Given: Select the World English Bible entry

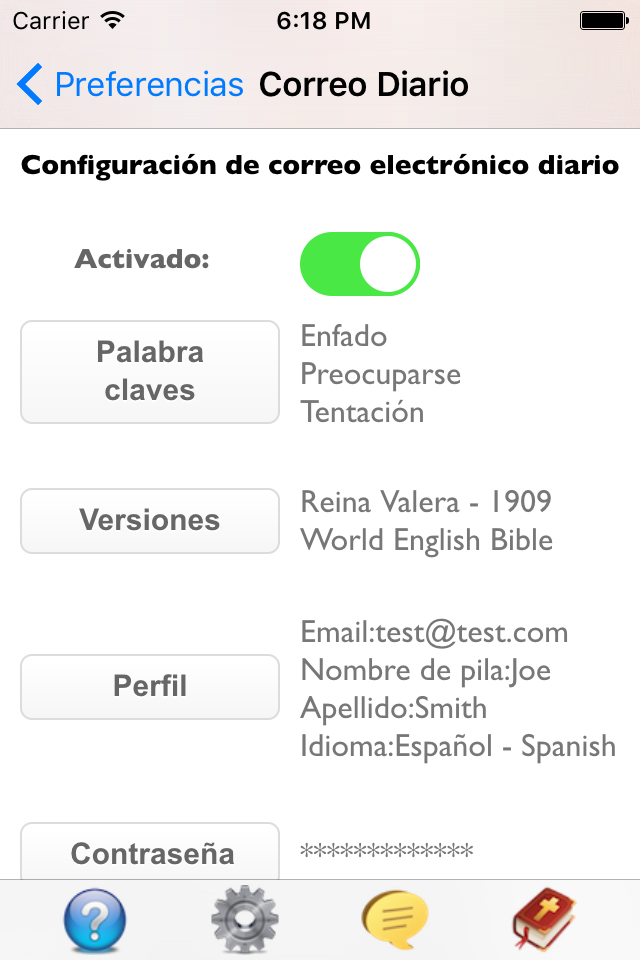Looking at the screenshot, I should pyautogui.click(x=426, y=540).
